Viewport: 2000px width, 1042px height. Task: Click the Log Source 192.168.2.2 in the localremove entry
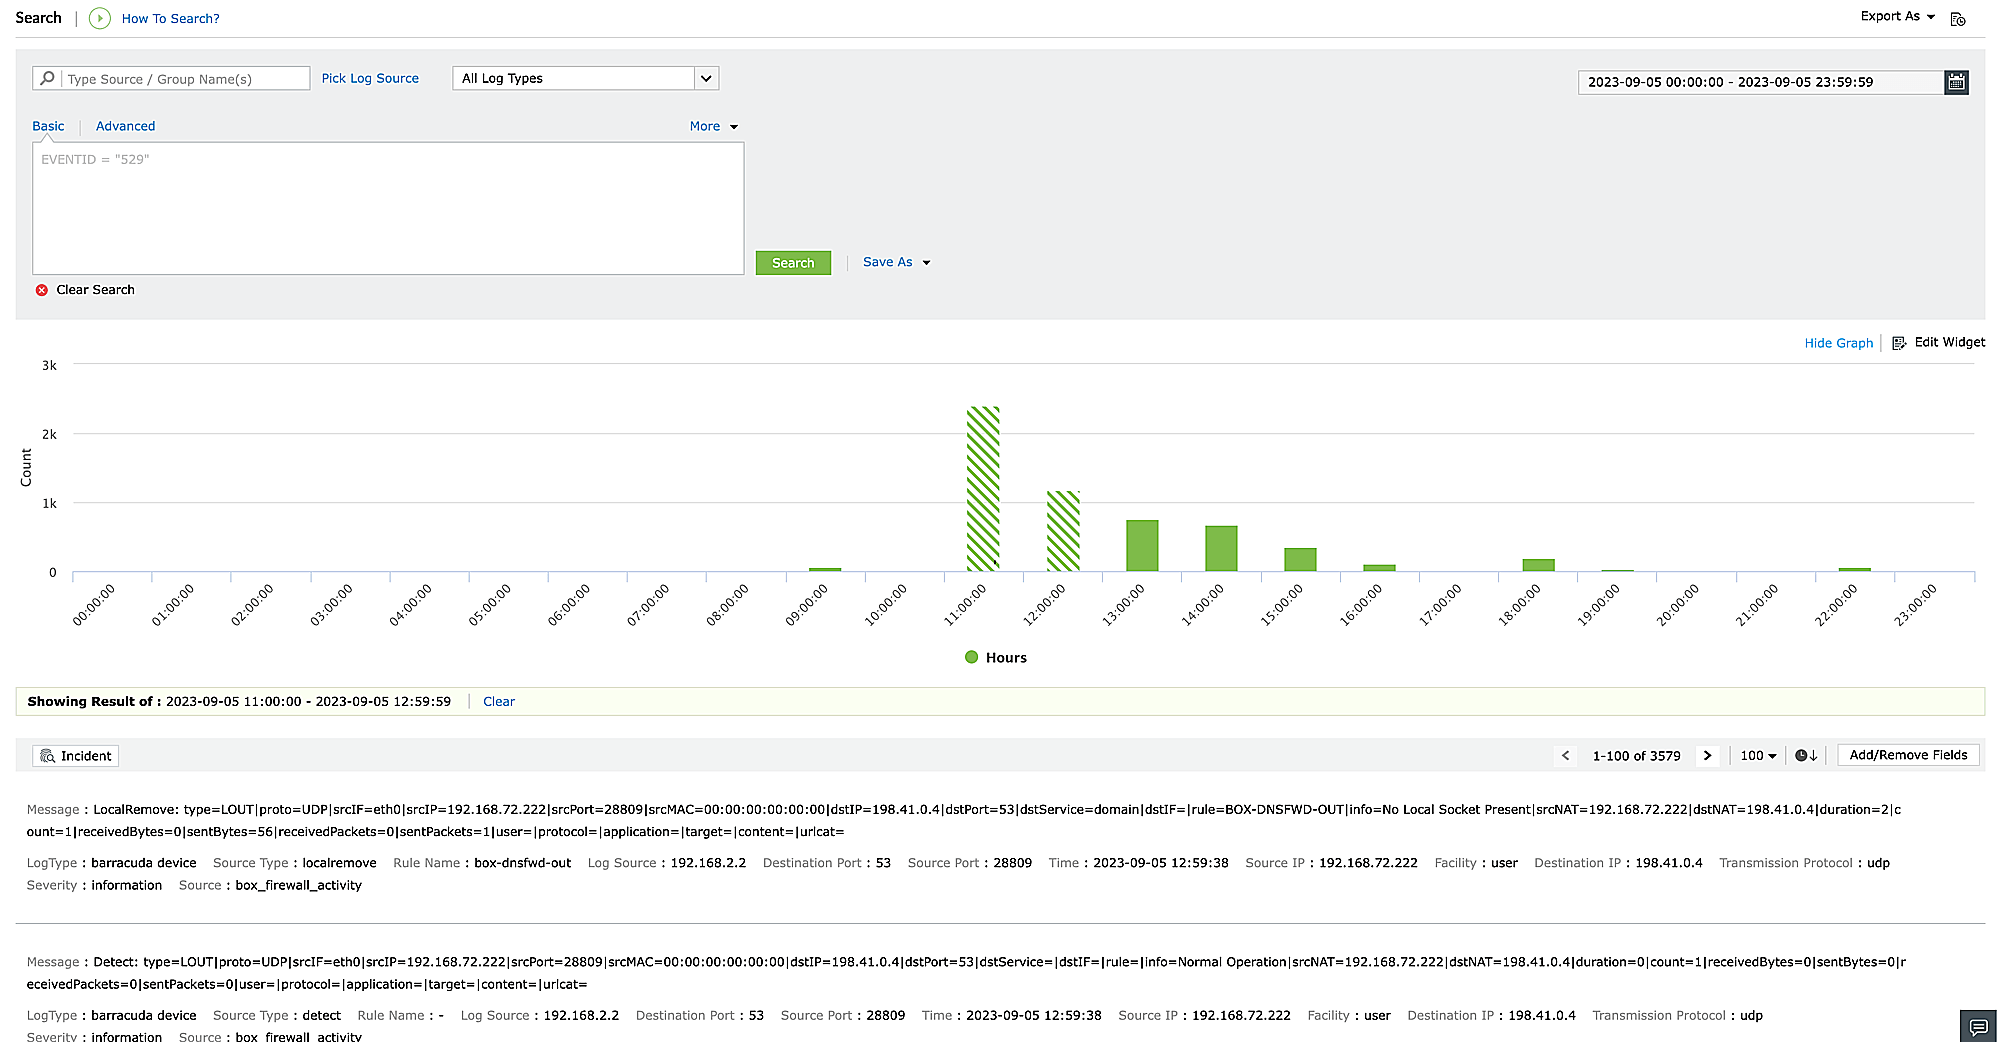click(x=708, y=863)
